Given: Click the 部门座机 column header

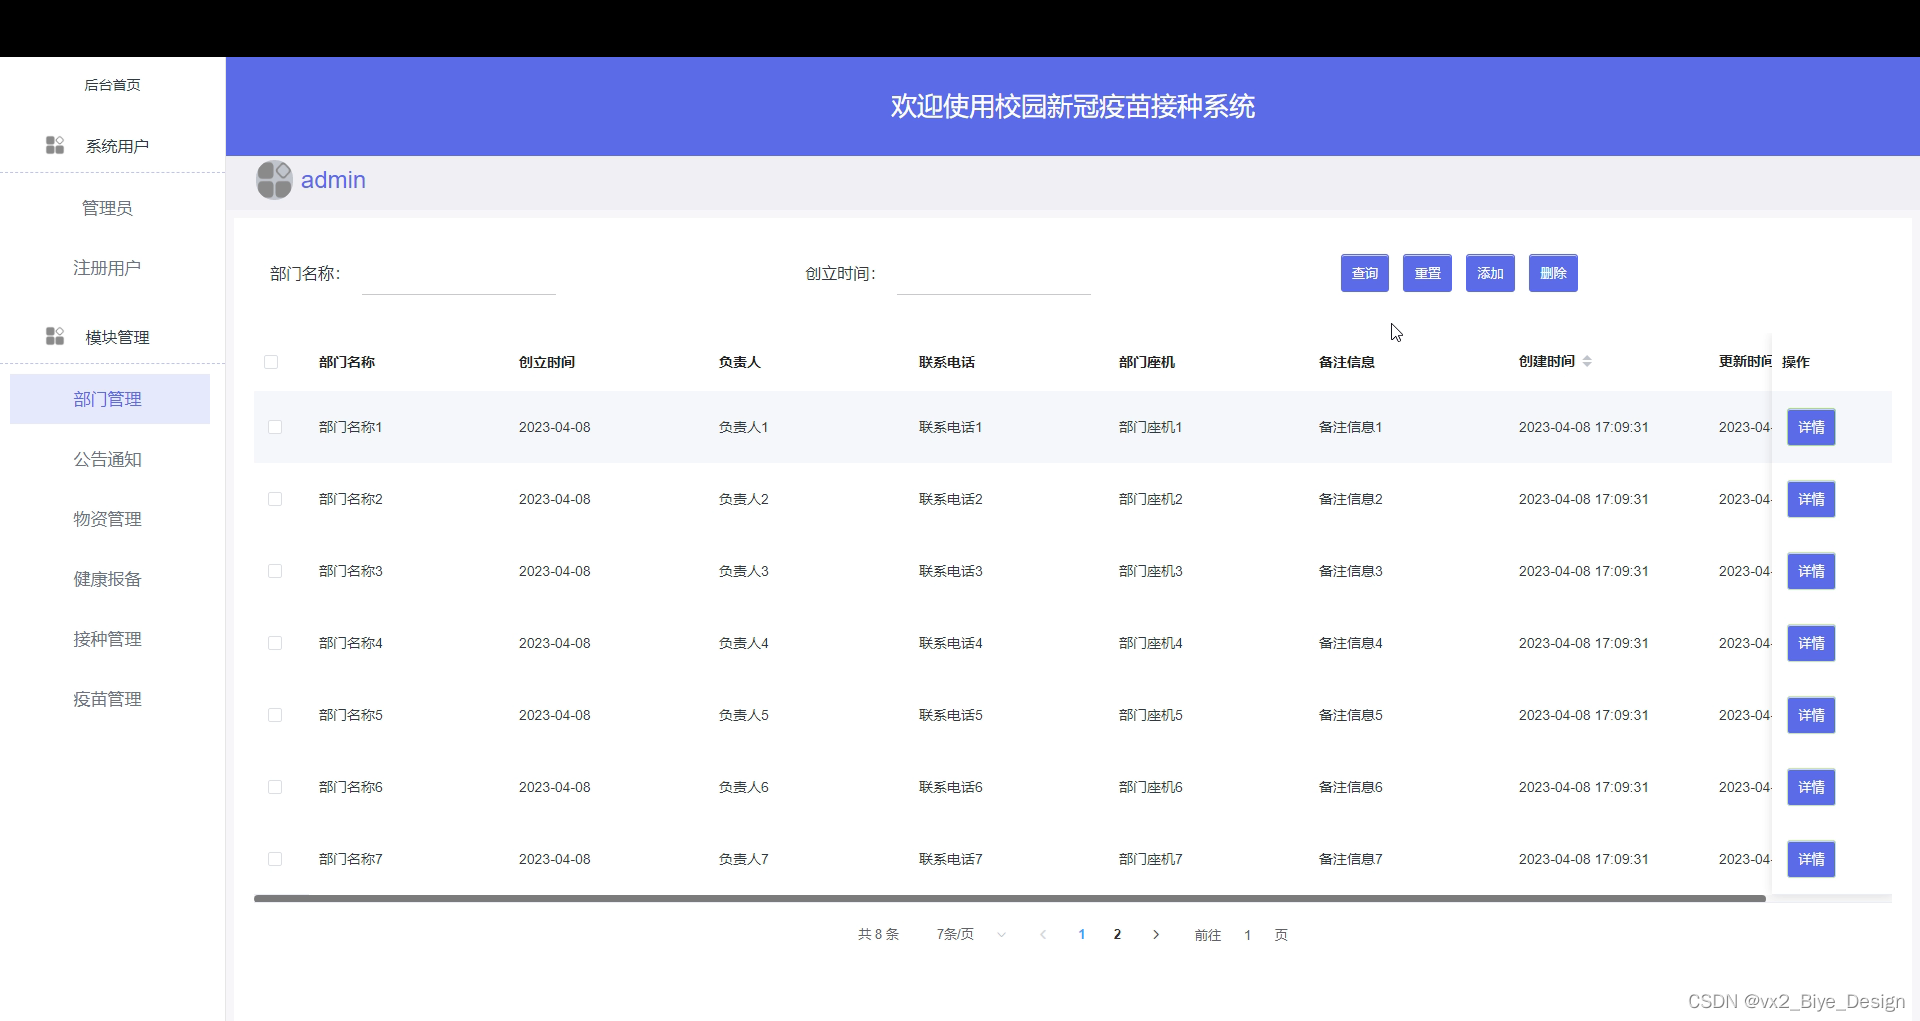Looking at the screenshot, I should pyautogui.click(x=1147, y=362).
